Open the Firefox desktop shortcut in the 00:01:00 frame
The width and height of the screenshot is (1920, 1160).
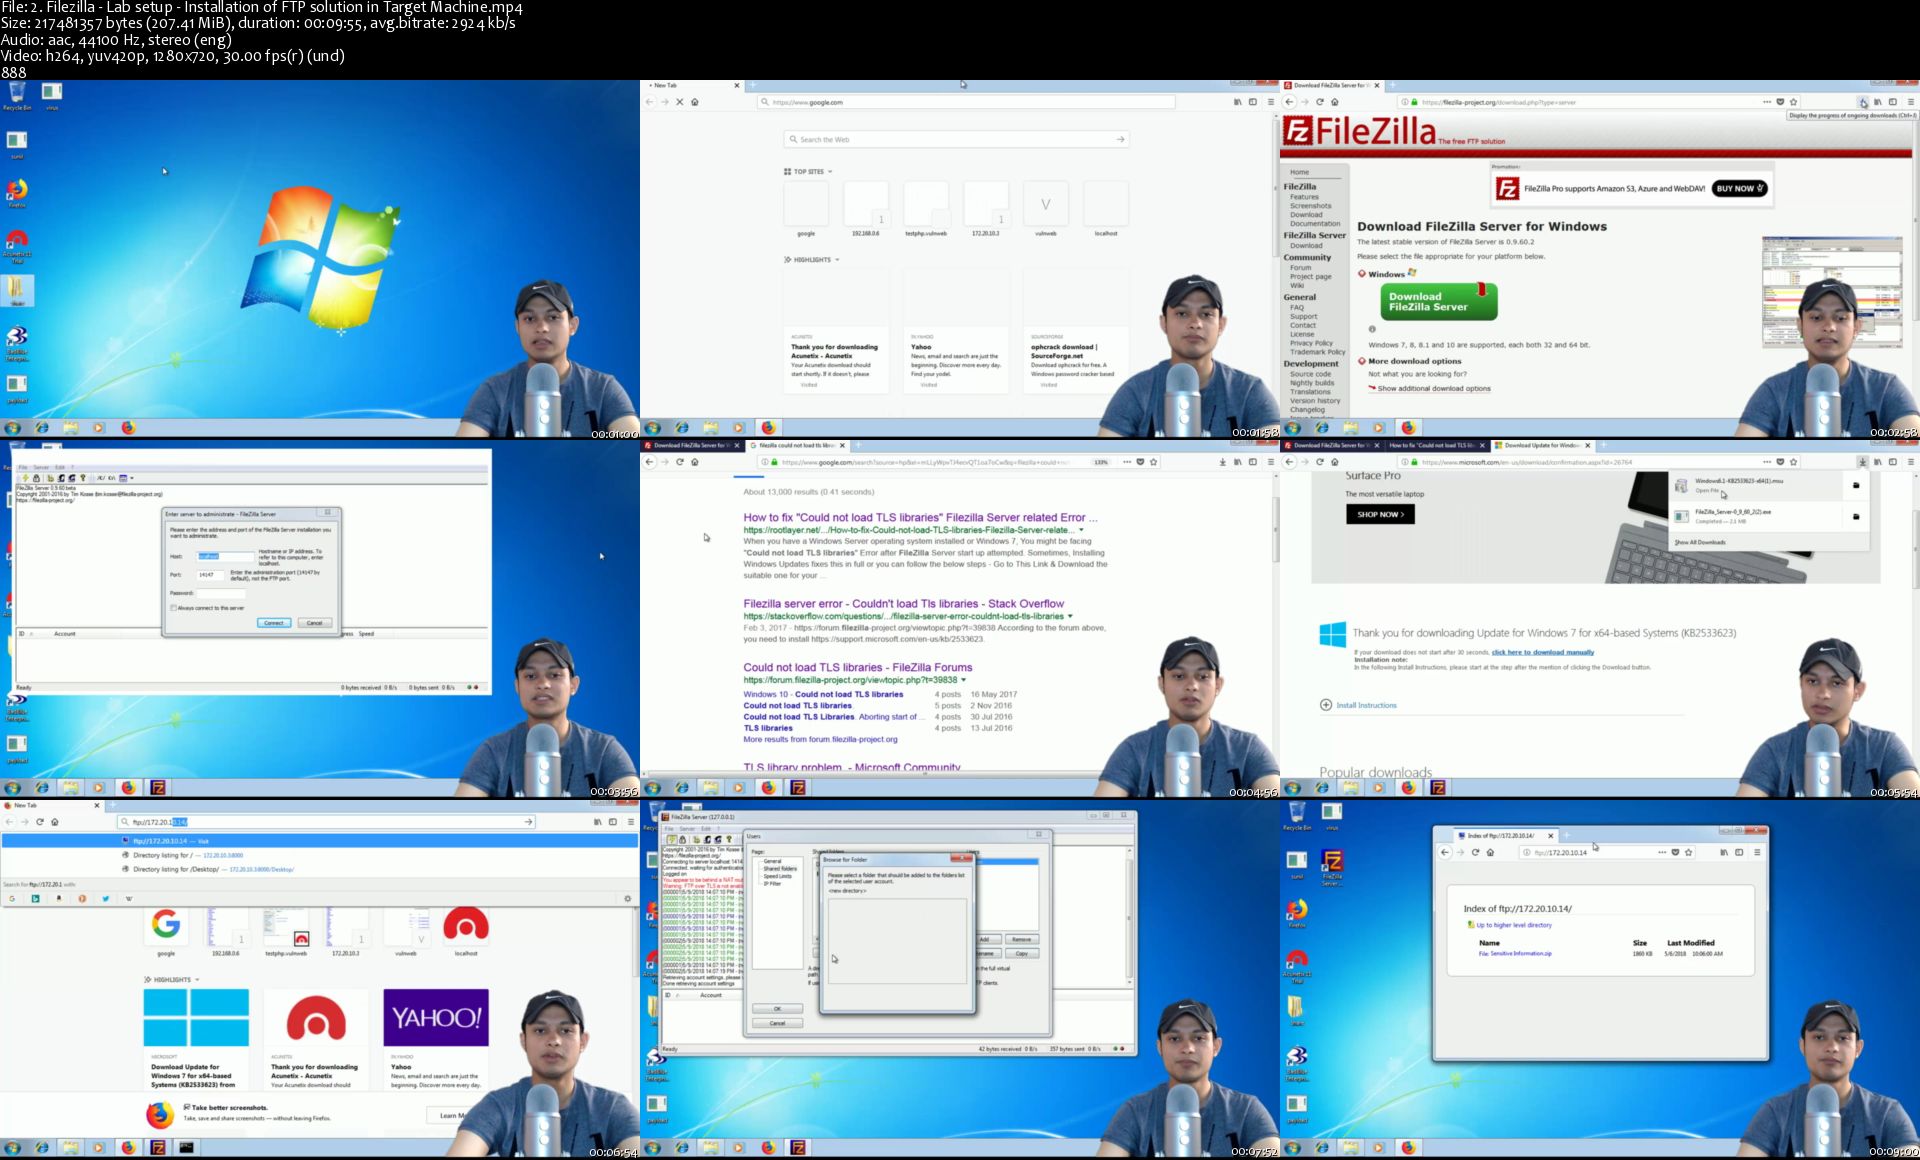[17, 192]
